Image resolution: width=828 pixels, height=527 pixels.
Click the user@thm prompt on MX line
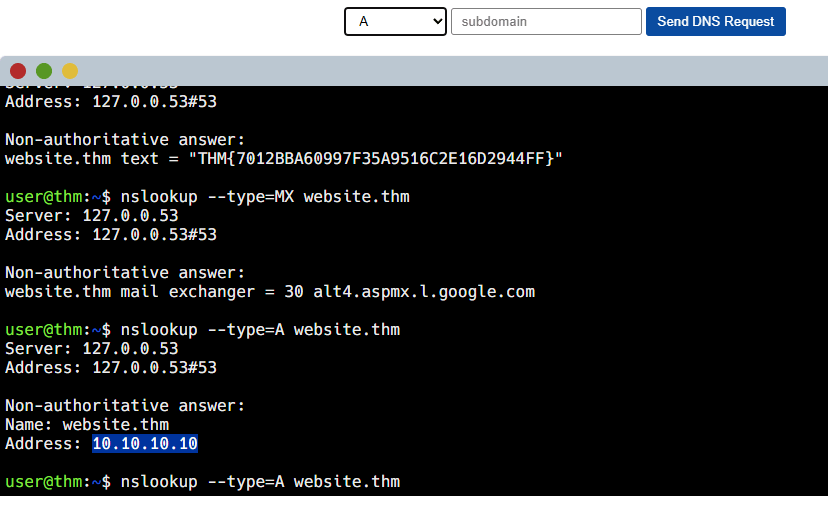point(48,197)
